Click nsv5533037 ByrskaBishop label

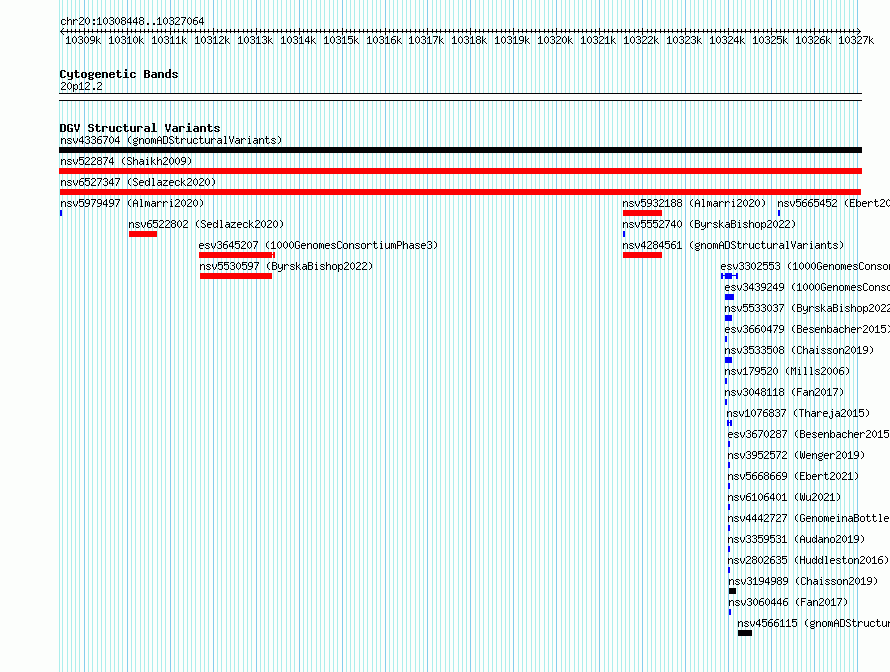(x=807, y=308)
